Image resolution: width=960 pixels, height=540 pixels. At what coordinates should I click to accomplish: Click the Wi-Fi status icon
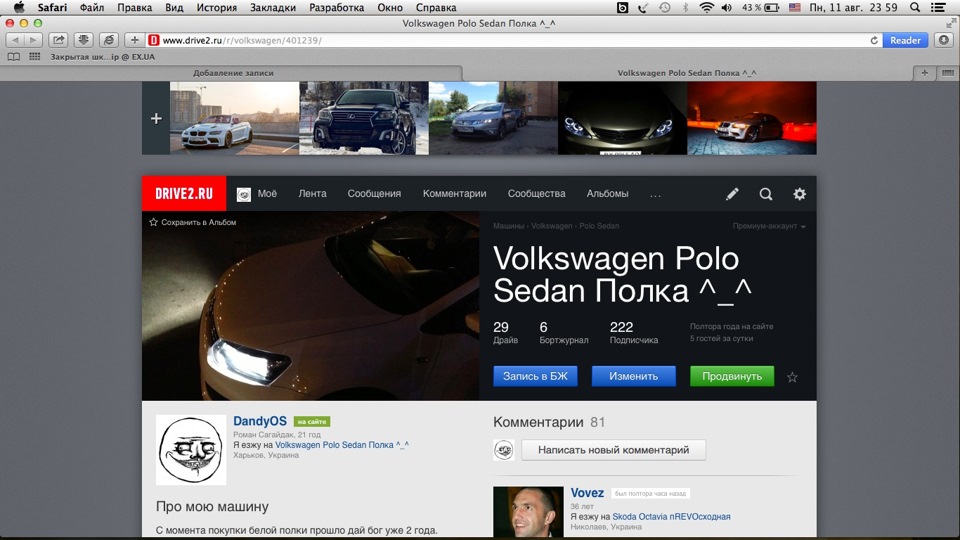[707, 7]
